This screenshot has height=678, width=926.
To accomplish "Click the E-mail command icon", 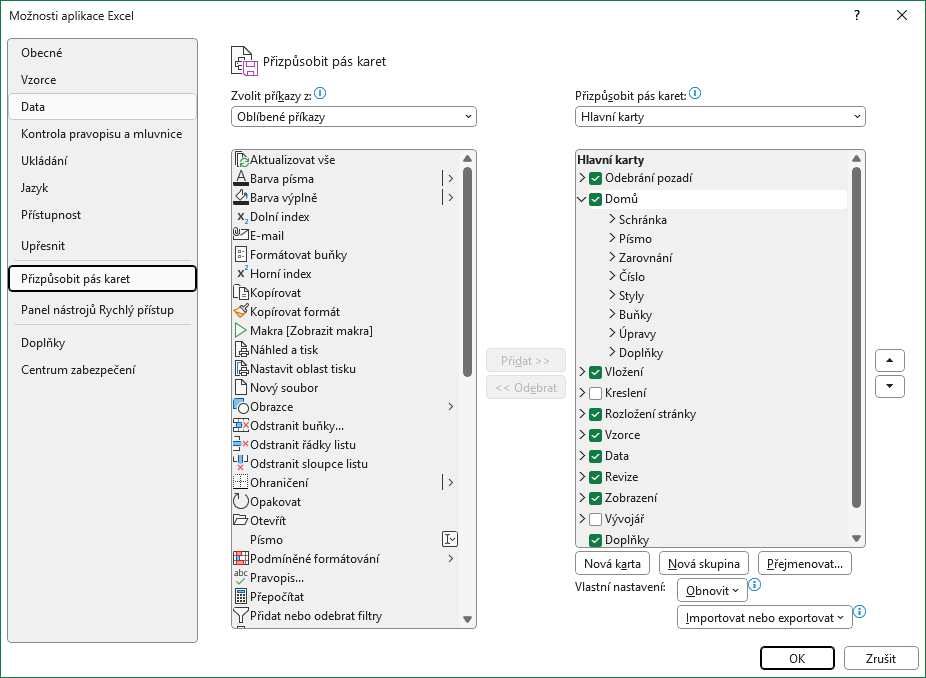I will 240,235.
